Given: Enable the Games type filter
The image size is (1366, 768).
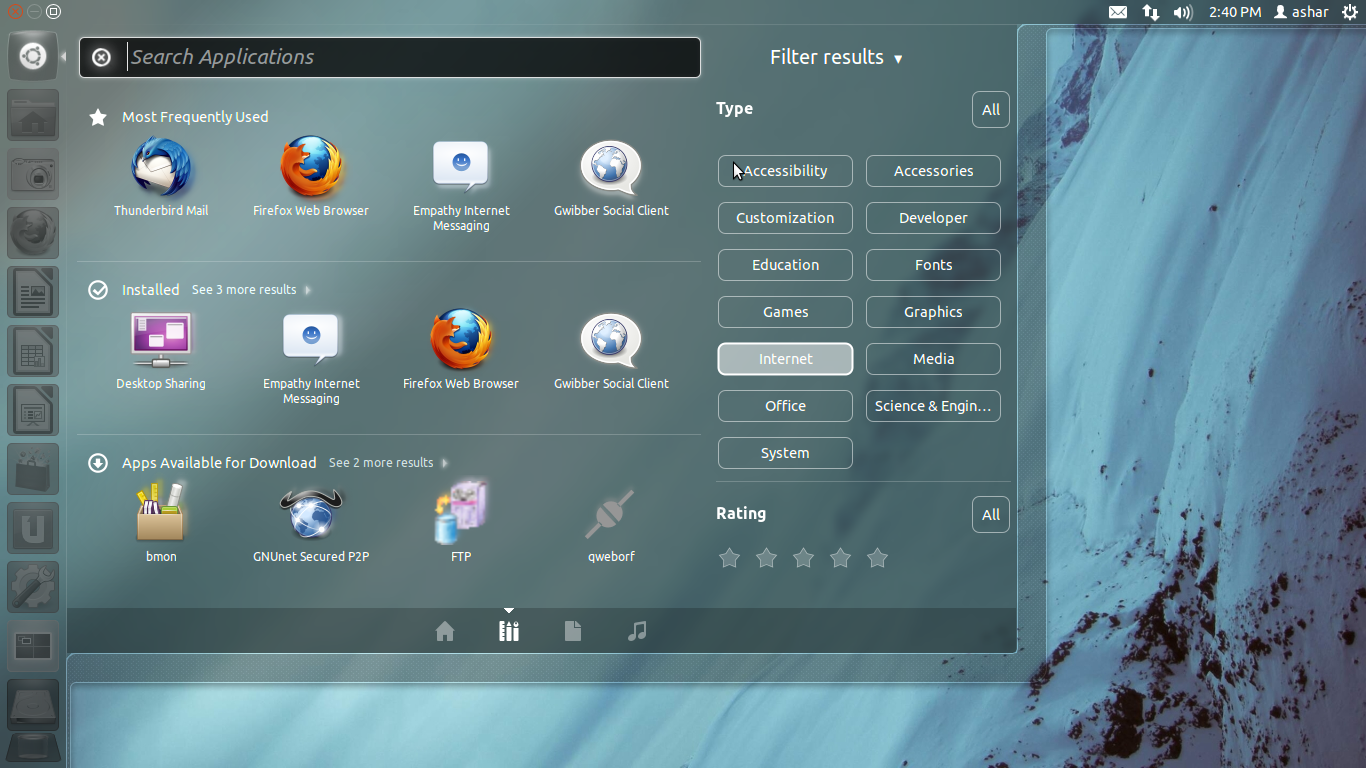Looking at the screenshot, I should (x=785, y=312).
